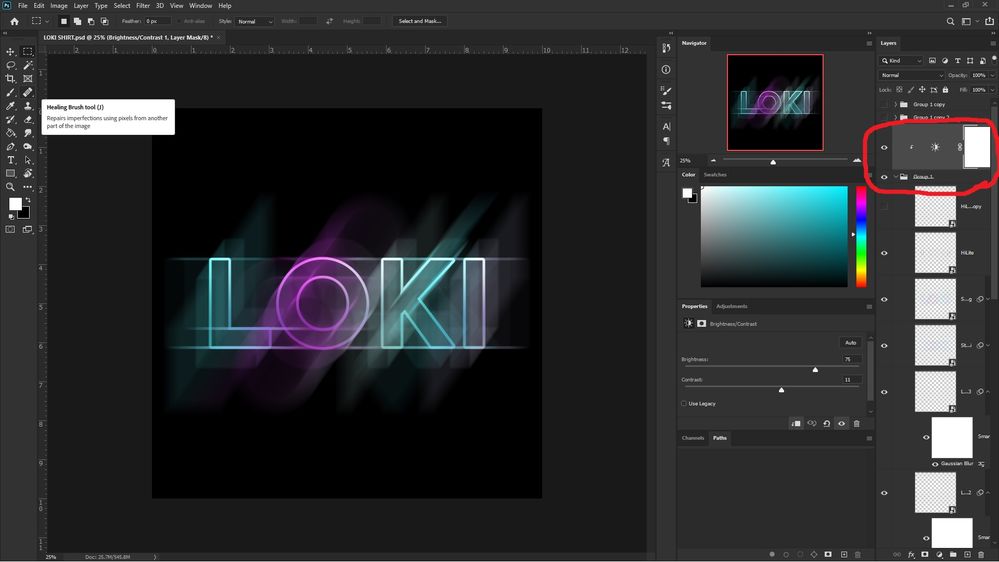Search with the top-right magnifier icon
The width and height of the screenshot is (999, 562).
pyautogui.click(x=950, y=21)
